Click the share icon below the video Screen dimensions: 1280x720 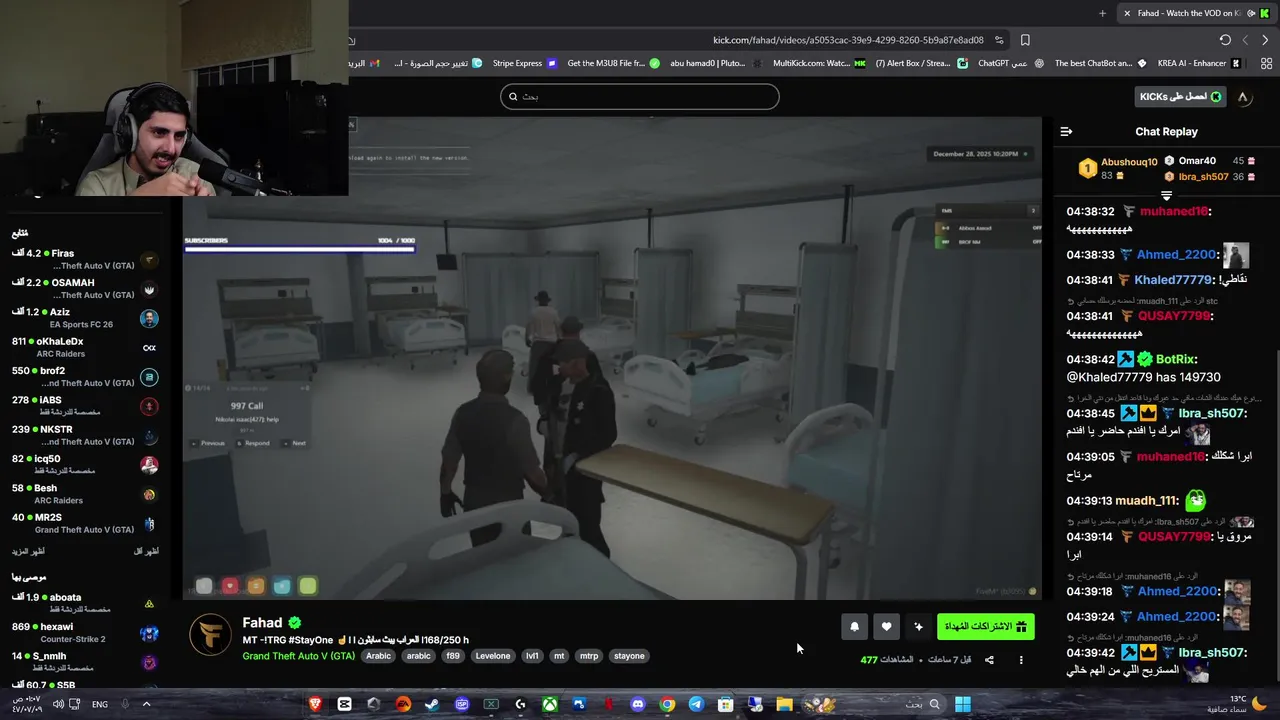pyautogui.click(x=989, y=660)
